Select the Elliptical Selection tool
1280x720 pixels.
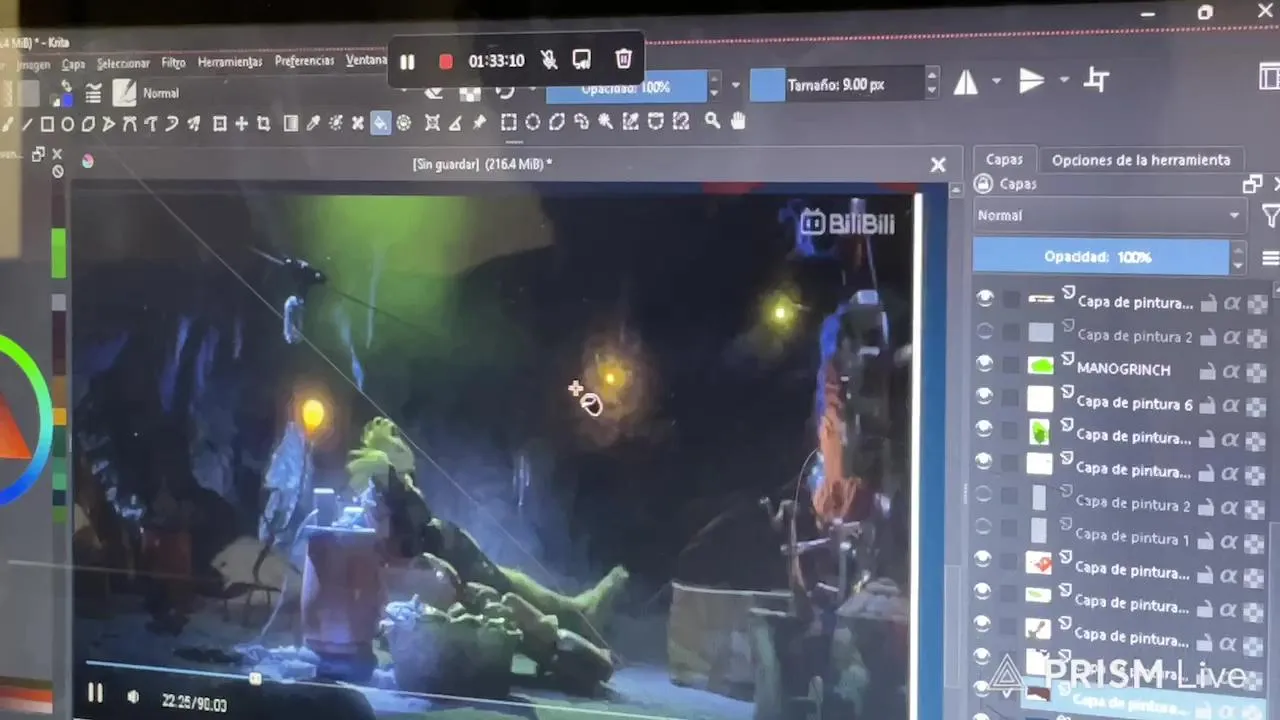point(532,122)
